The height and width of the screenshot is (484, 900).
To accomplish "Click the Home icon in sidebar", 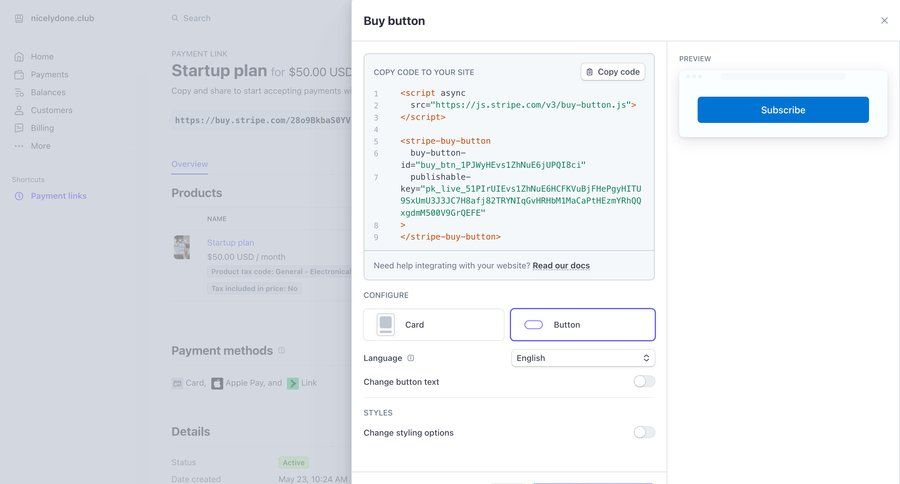I will (19, 56).
